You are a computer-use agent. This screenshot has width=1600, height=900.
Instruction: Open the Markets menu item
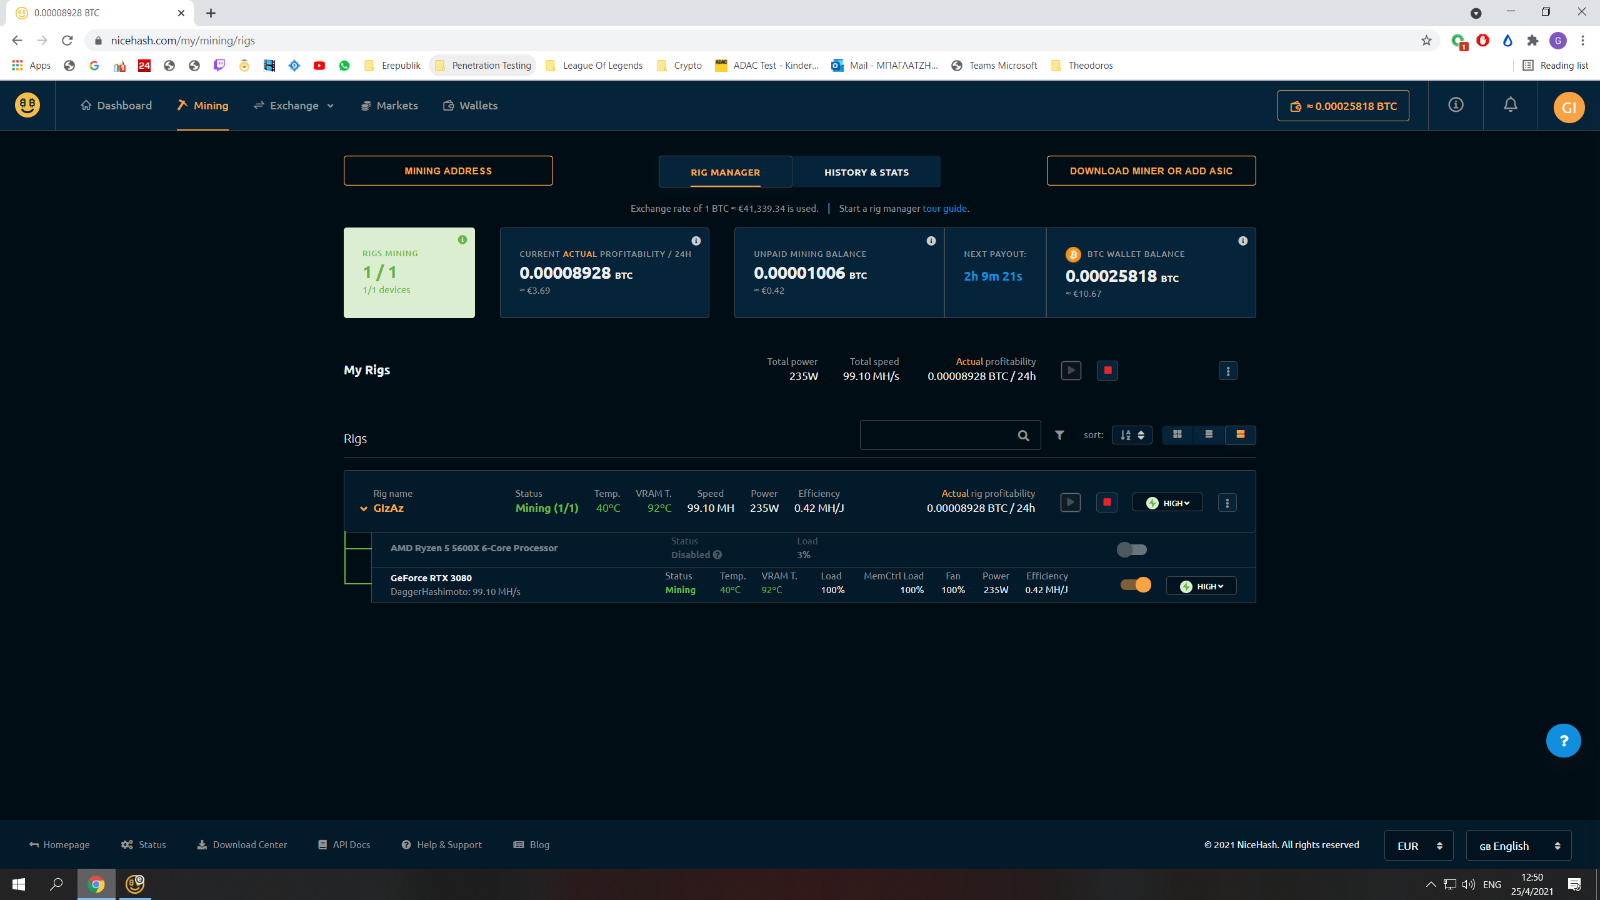click(389, 106)
